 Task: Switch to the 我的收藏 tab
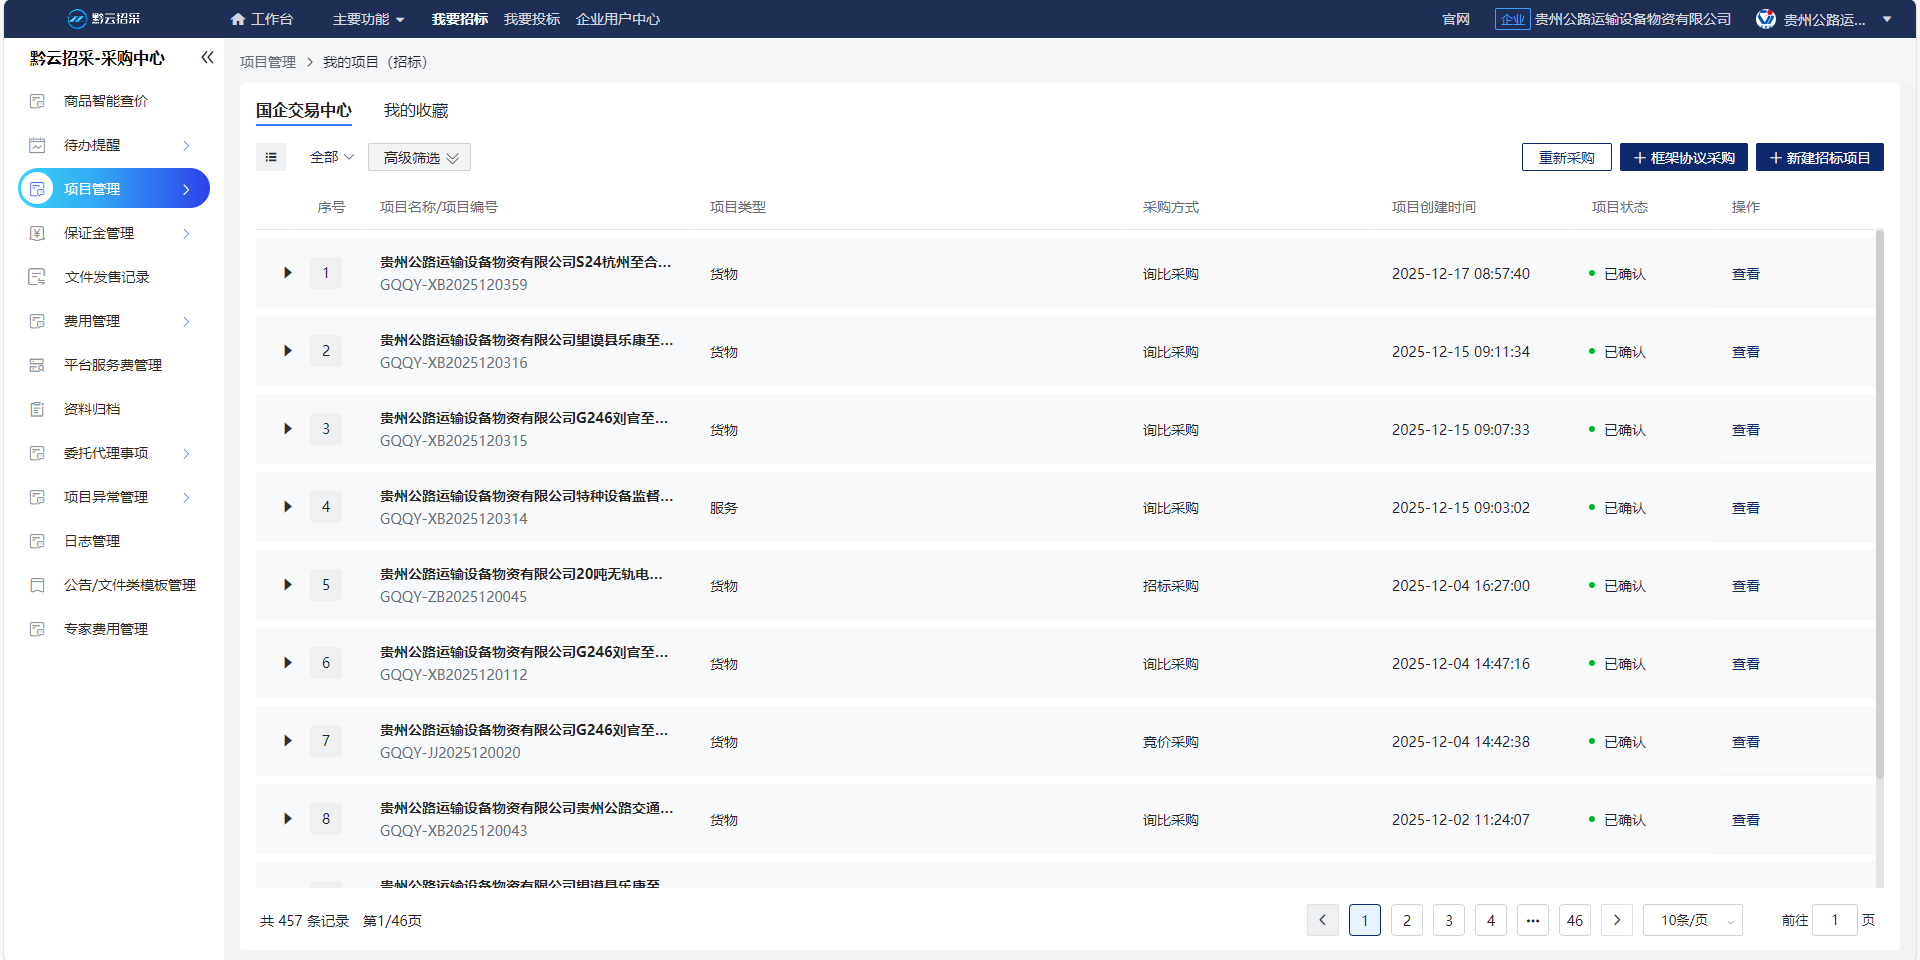pos(416,111)
